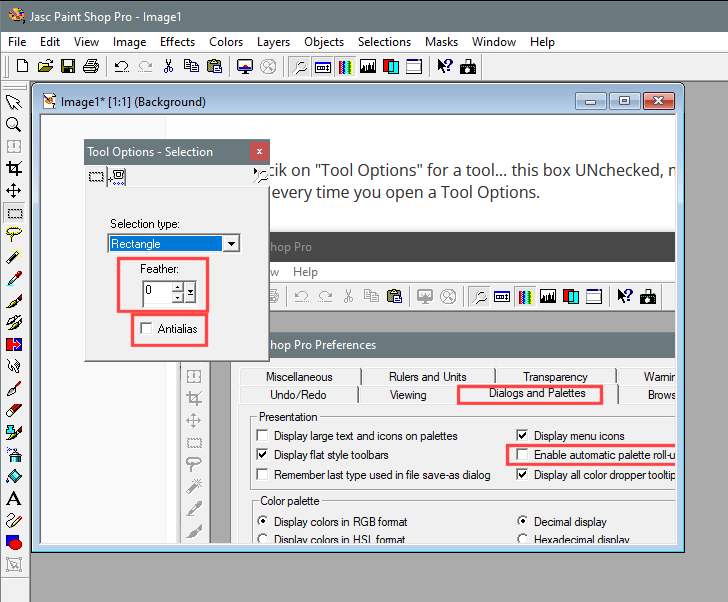The height and width of the screenshot is (602, 728).
Task: Select the rectangular Selection tool
Action: click(14, 213)
